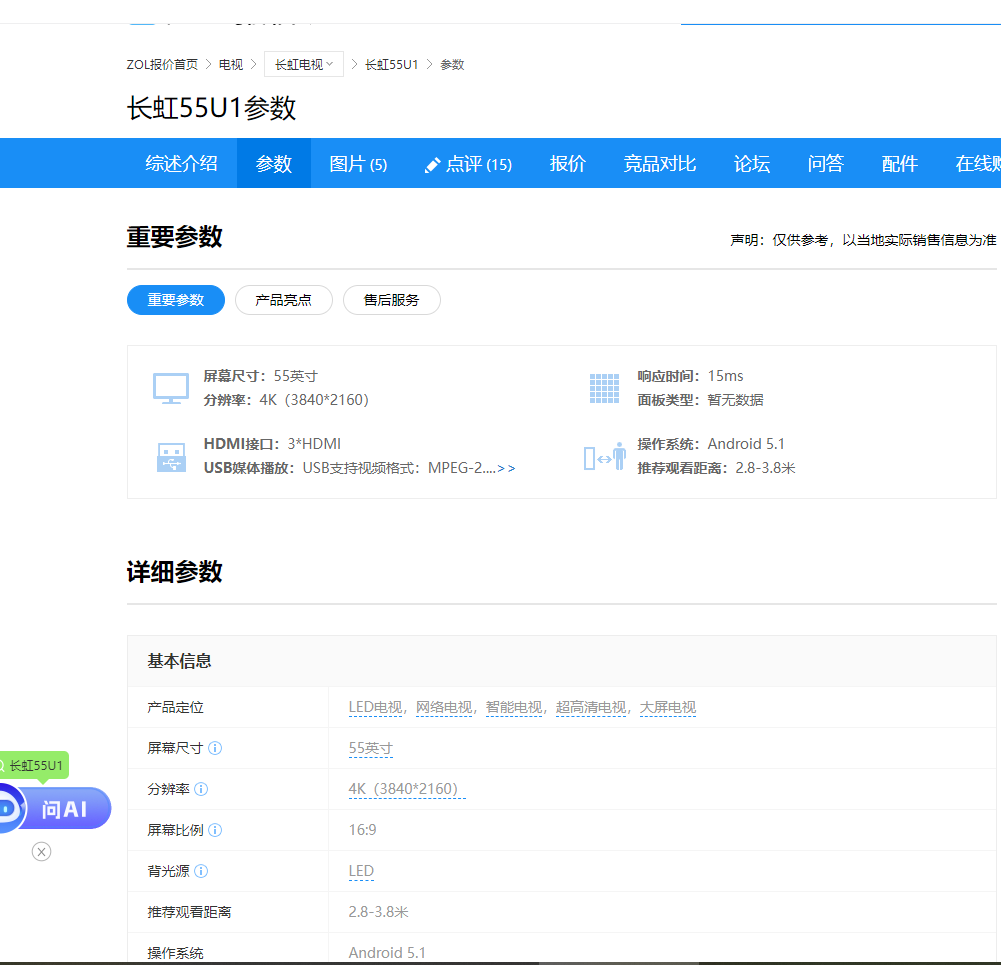This screenshot has width=1001, height=965.
Task: Switch to the 综述介绍 tab
Action: pyautogui.click(x=181, y=163)
